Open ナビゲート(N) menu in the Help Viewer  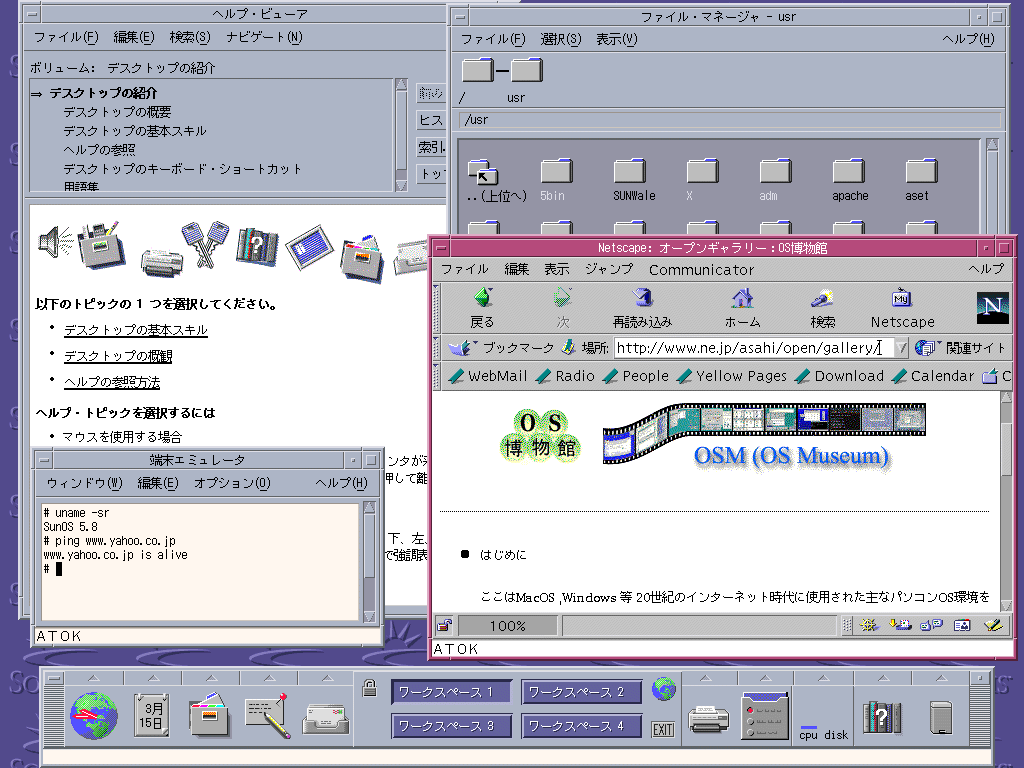coord(264,37)
